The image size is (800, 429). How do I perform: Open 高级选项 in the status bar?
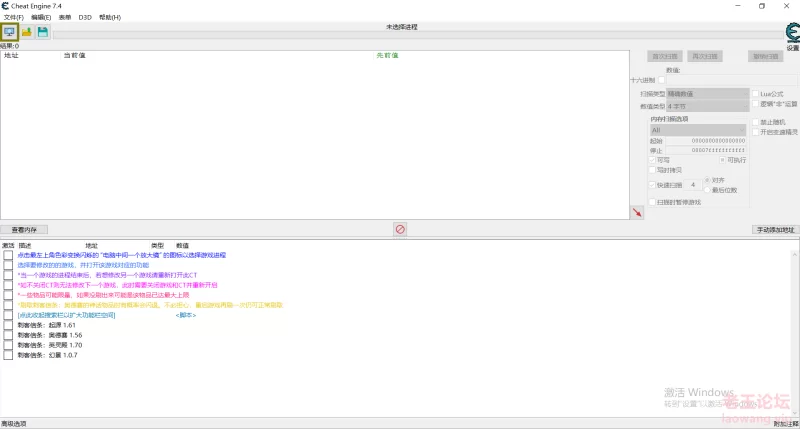[14, 424]
